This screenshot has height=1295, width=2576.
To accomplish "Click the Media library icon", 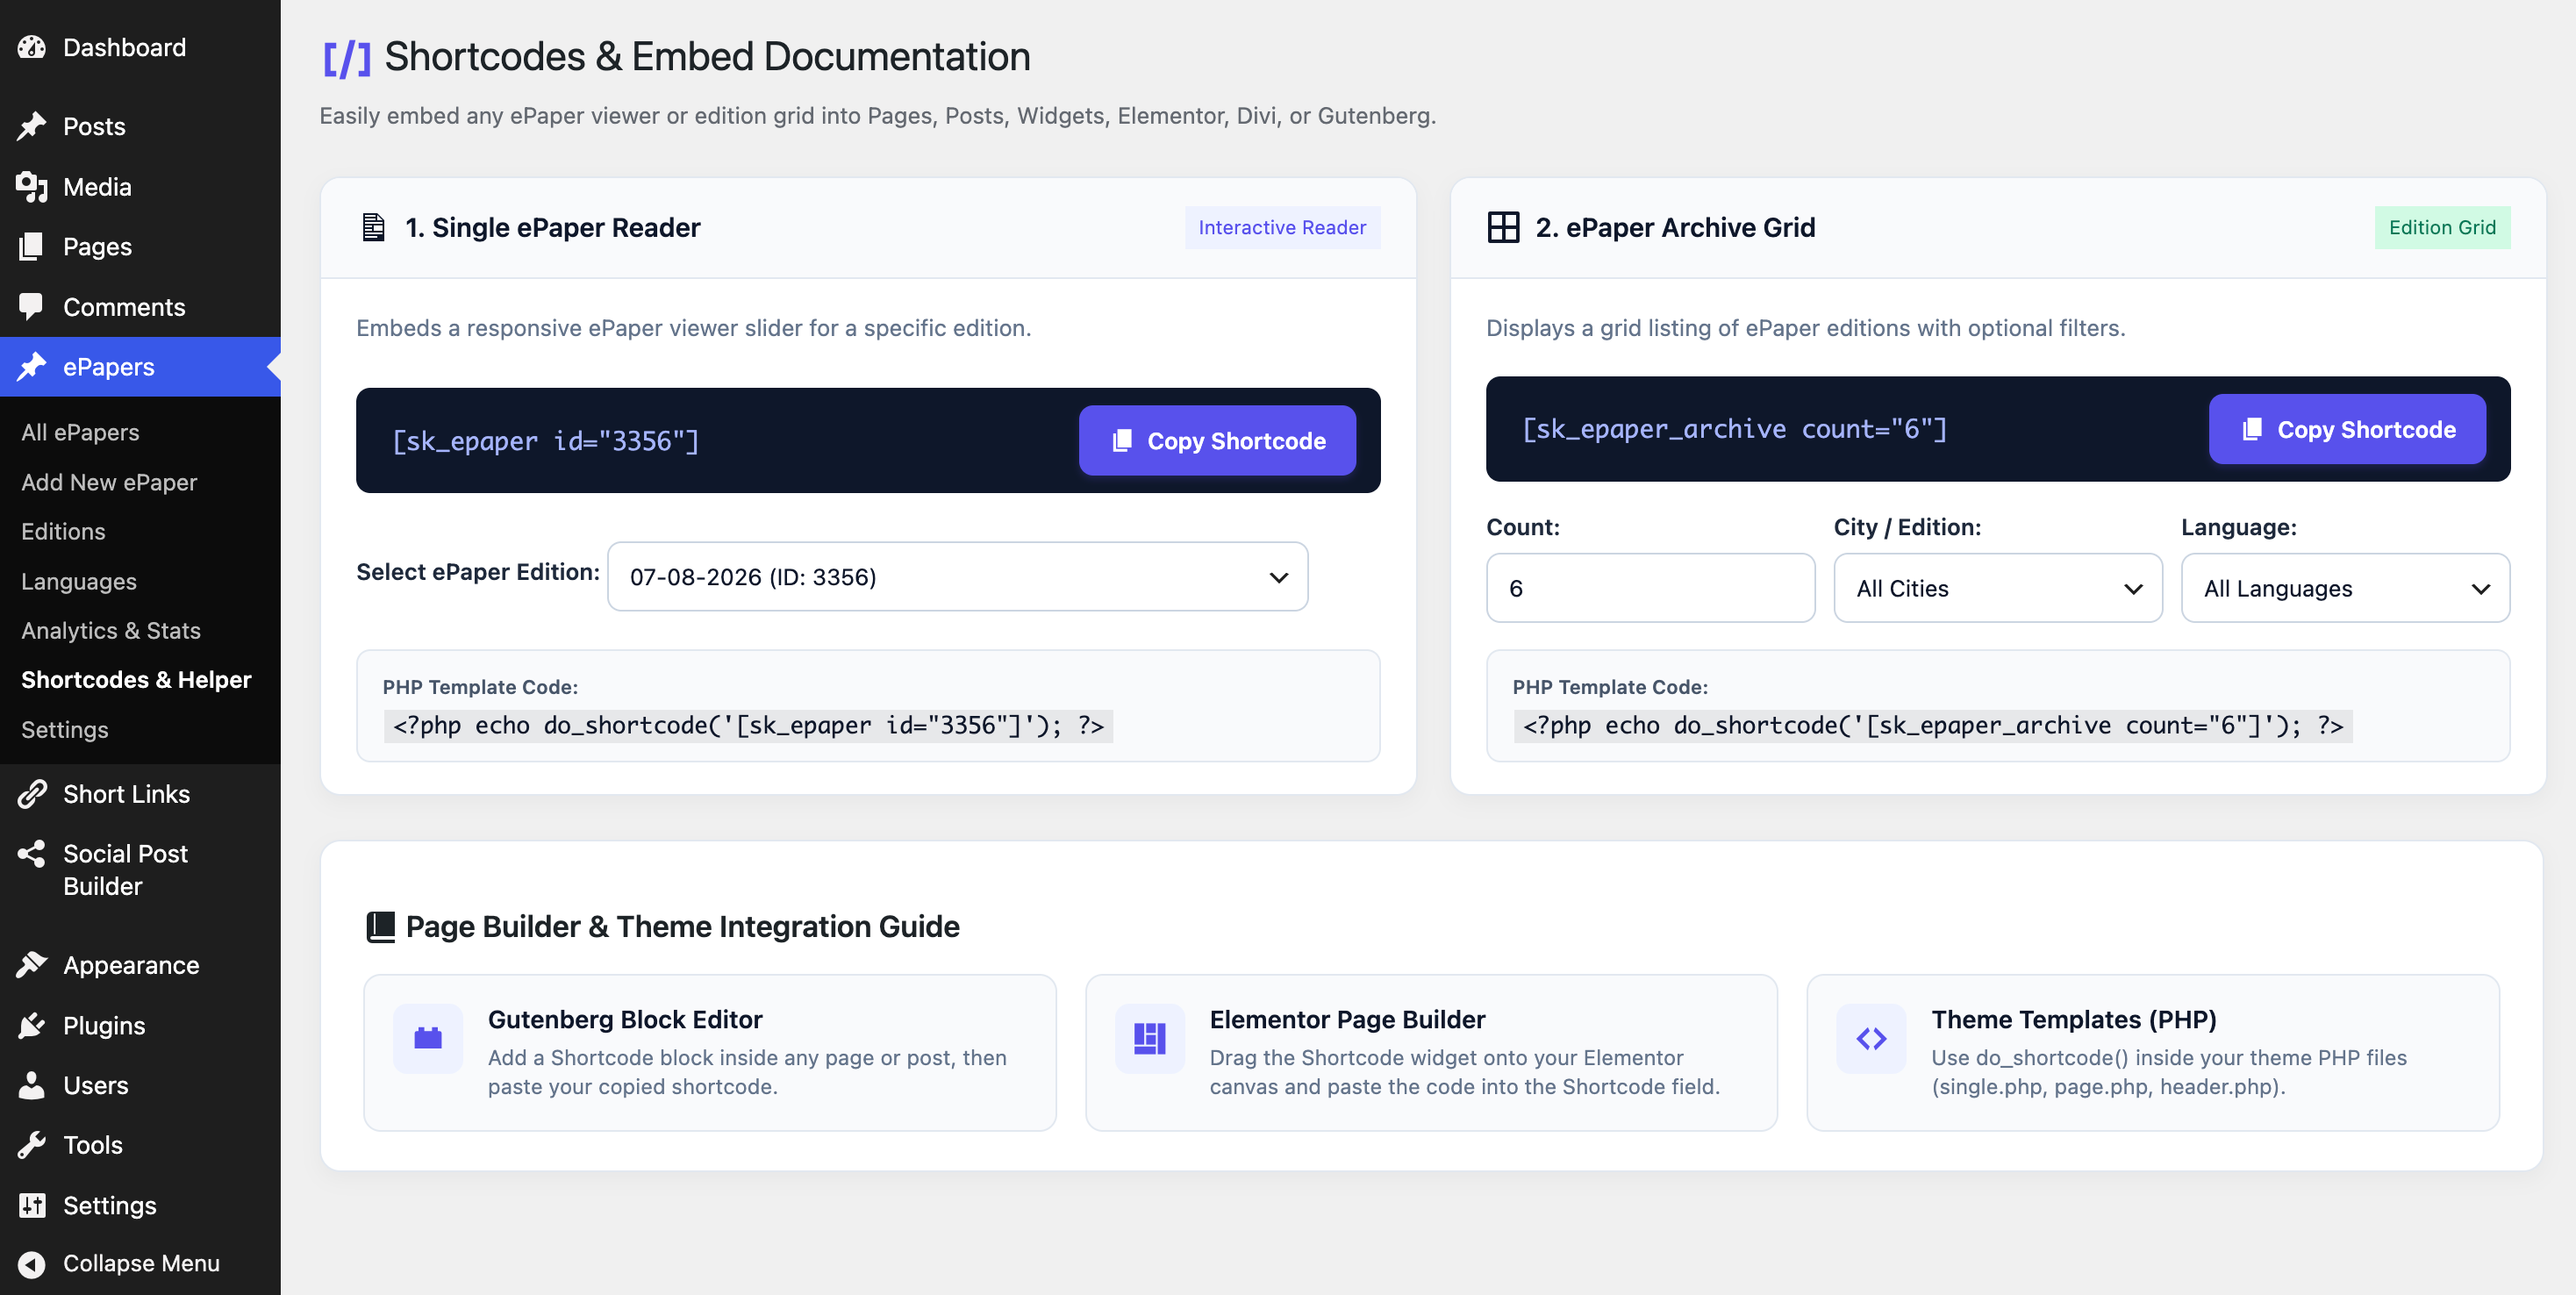I will coord(32,187).
